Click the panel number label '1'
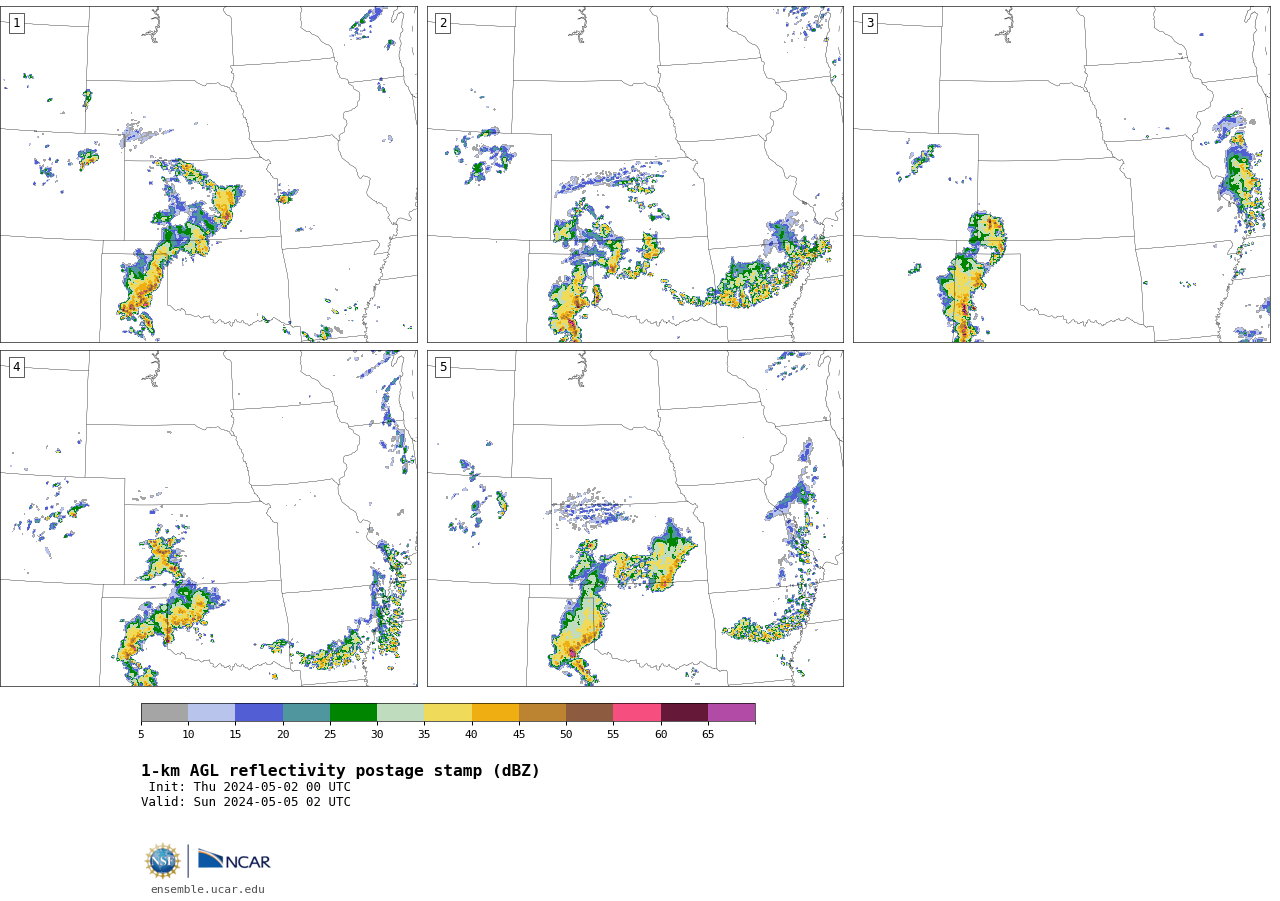This screenshot has width=1280, height=901. [x=17, y=23]
